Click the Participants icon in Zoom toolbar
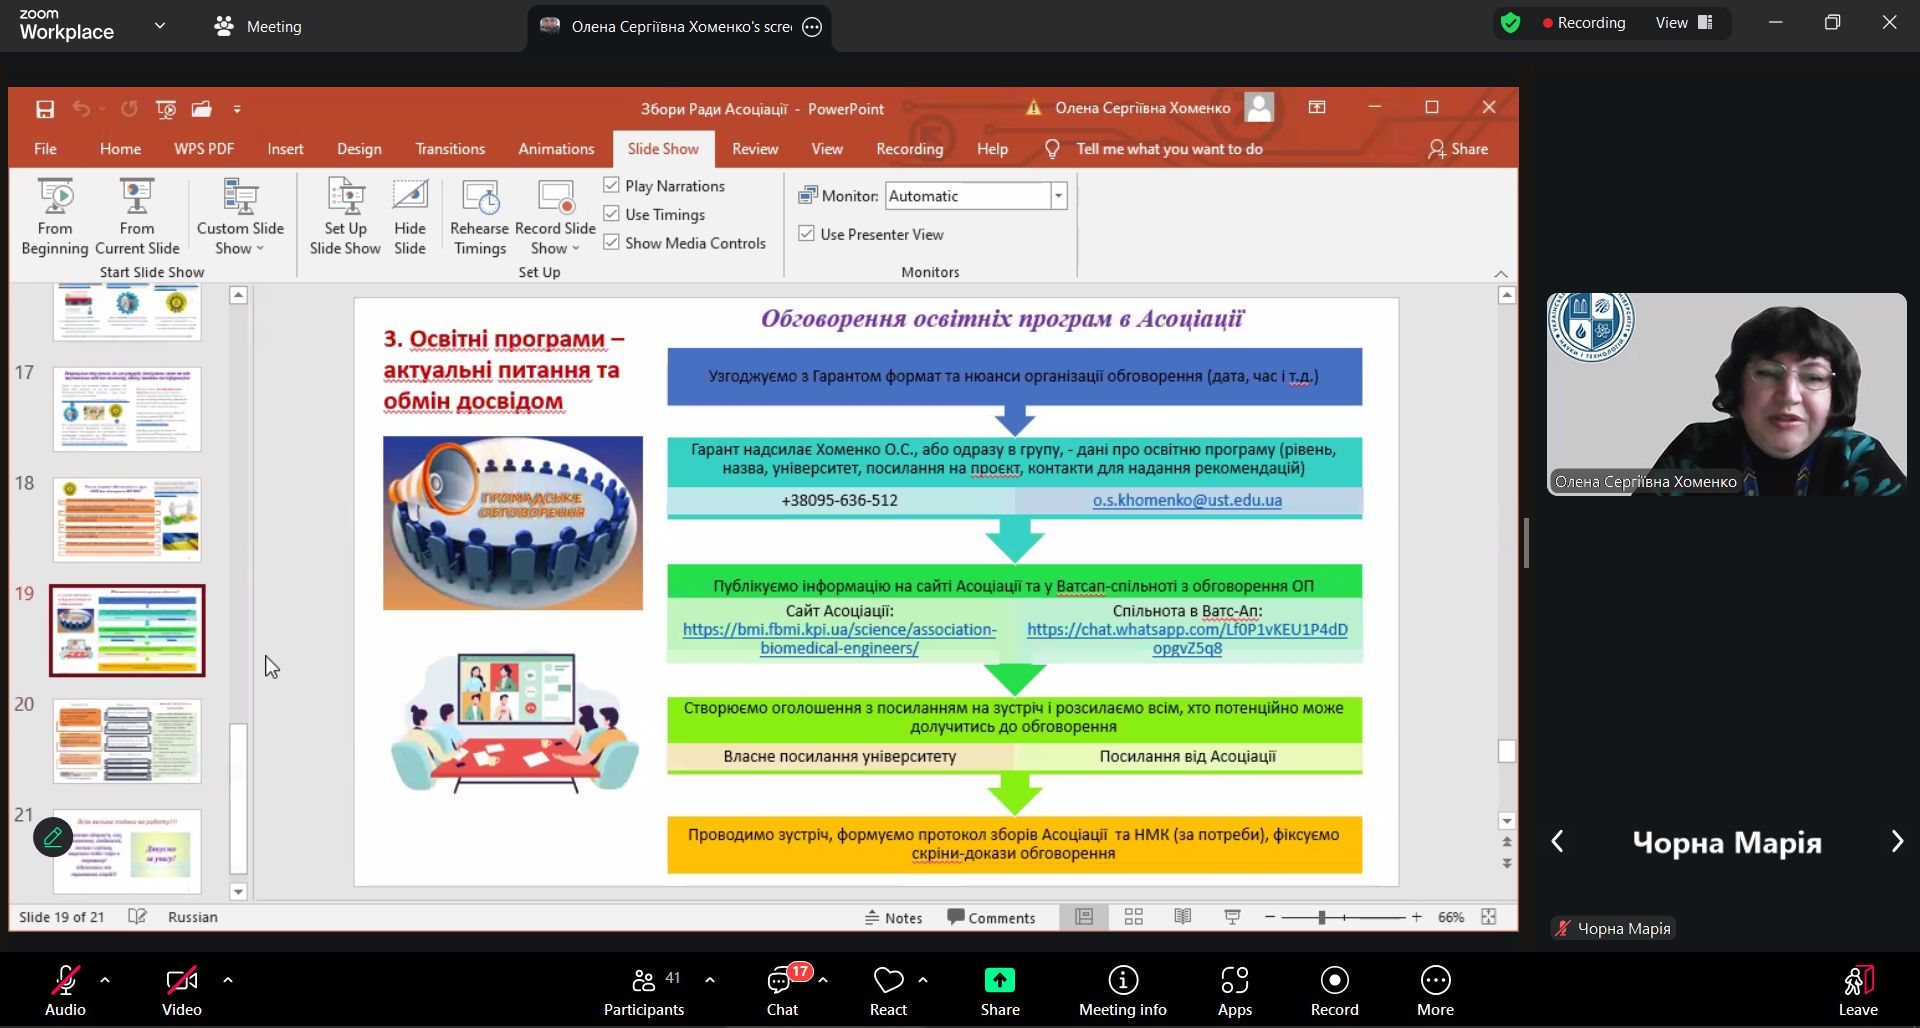Image resolution: width=1920 pixels, height=1028 pixels. coord(644,981)
